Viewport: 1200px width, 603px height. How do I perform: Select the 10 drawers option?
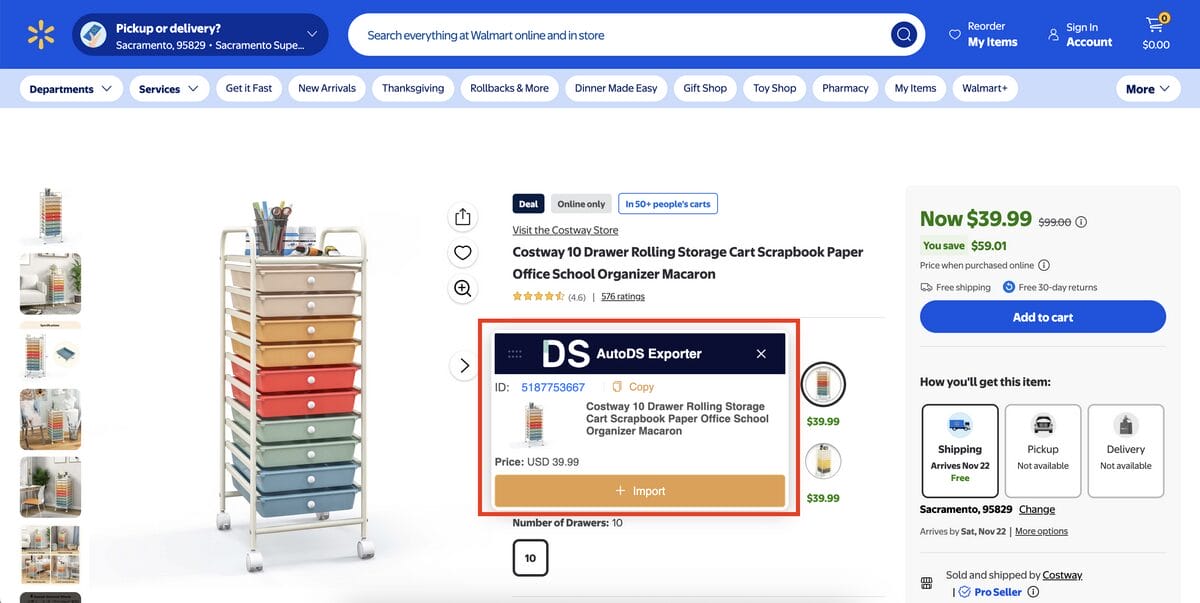(x=530, y=557)
